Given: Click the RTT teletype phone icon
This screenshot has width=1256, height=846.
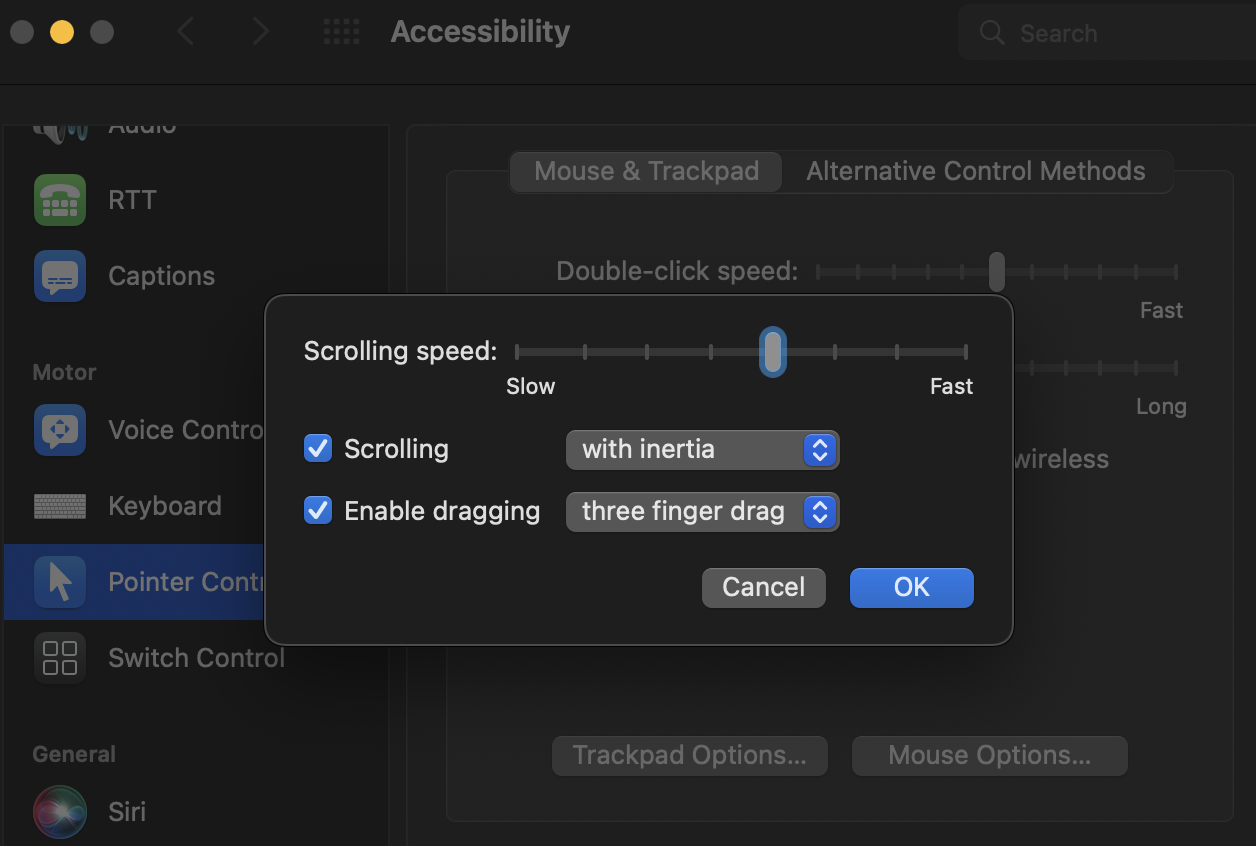Looking at the screenshot, I should [60, 200].
